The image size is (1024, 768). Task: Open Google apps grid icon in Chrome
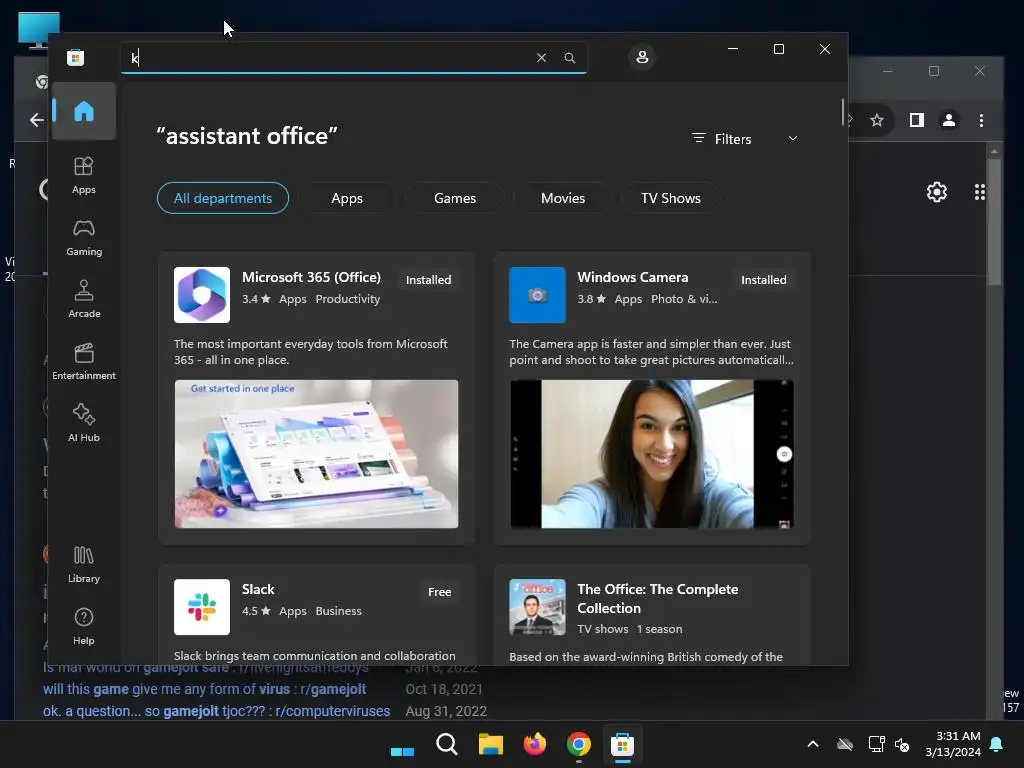[980, 192]
